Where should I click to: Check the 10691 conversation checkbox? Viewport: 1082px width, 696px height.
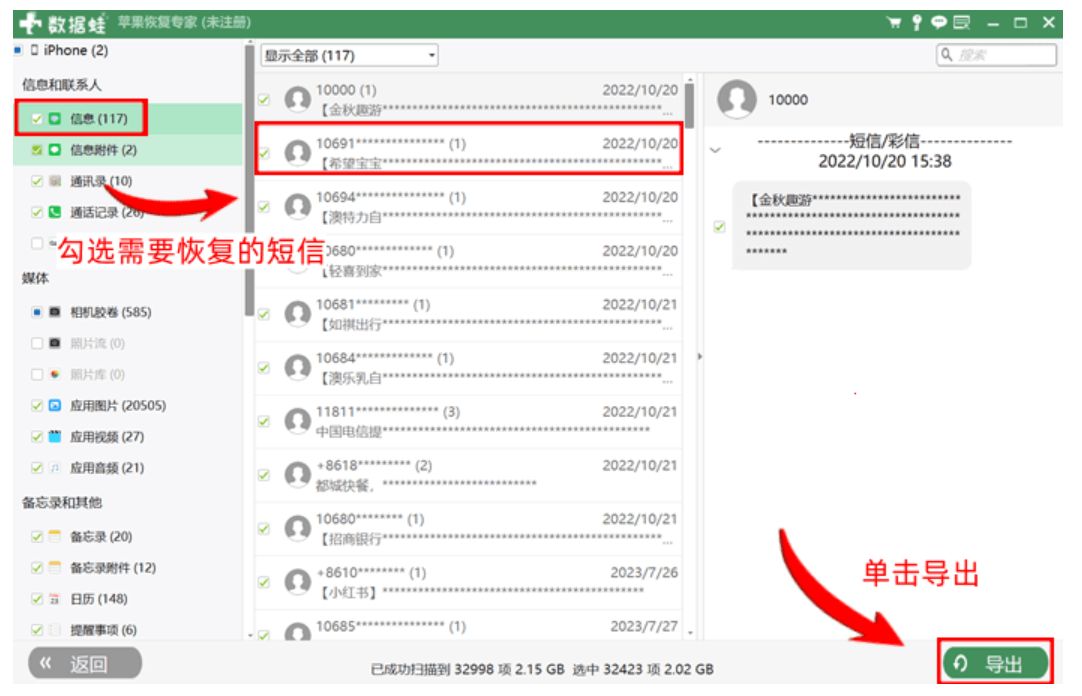(264, 152)
